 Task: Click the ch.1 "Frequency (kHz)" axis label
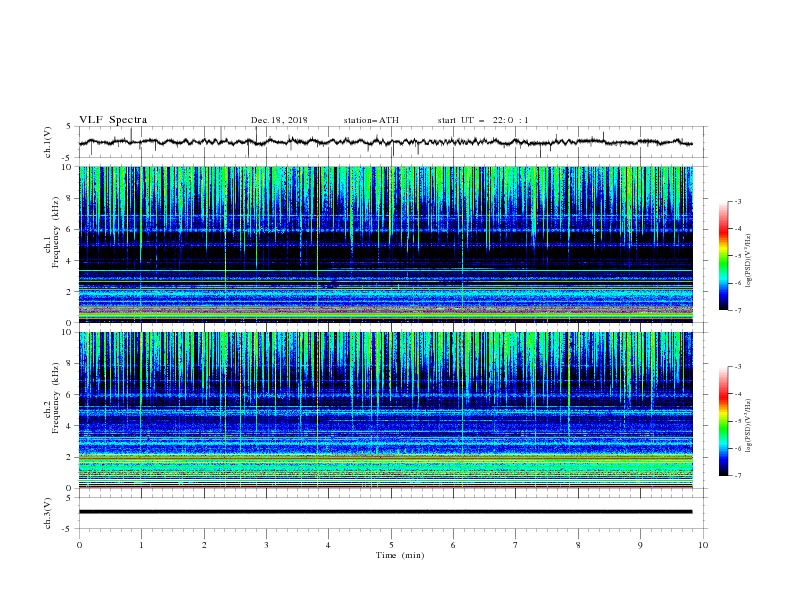pos(55,232)
